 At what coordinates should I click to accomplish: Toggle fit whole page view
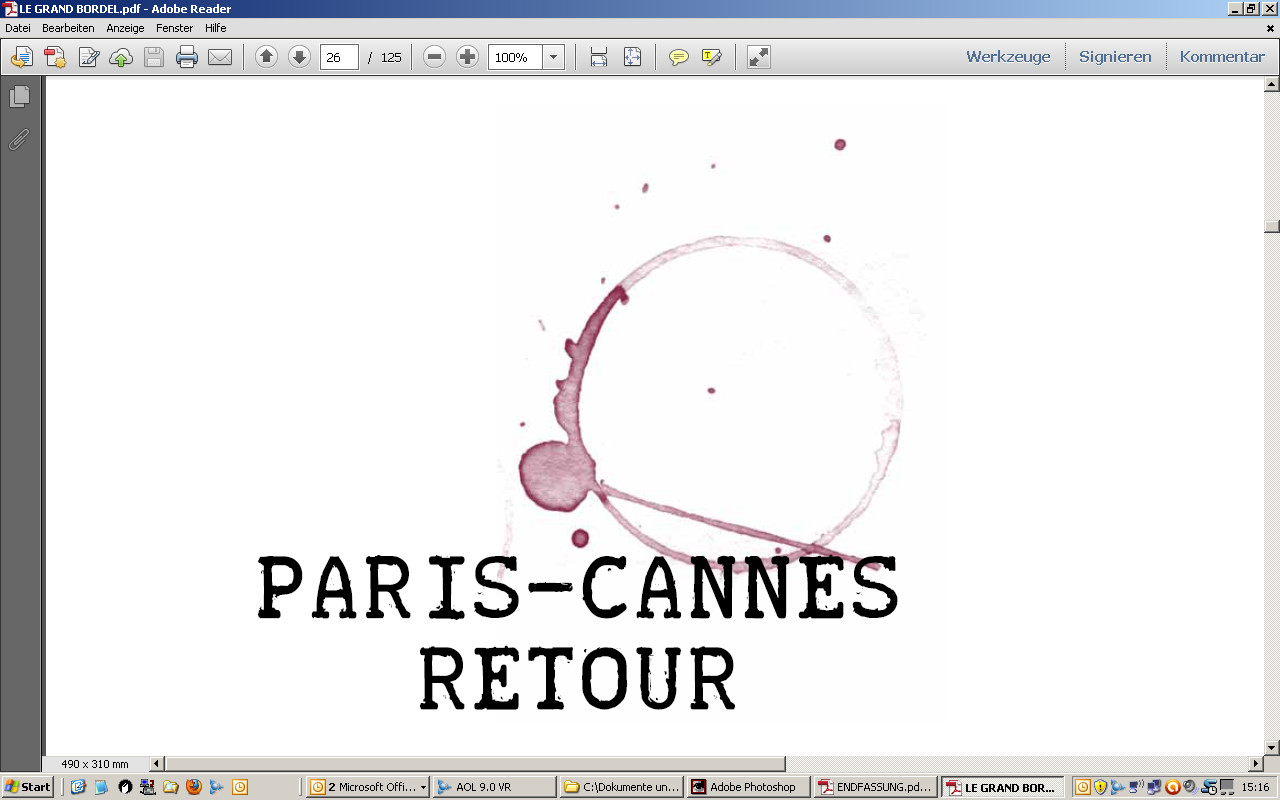pos(632,57)
